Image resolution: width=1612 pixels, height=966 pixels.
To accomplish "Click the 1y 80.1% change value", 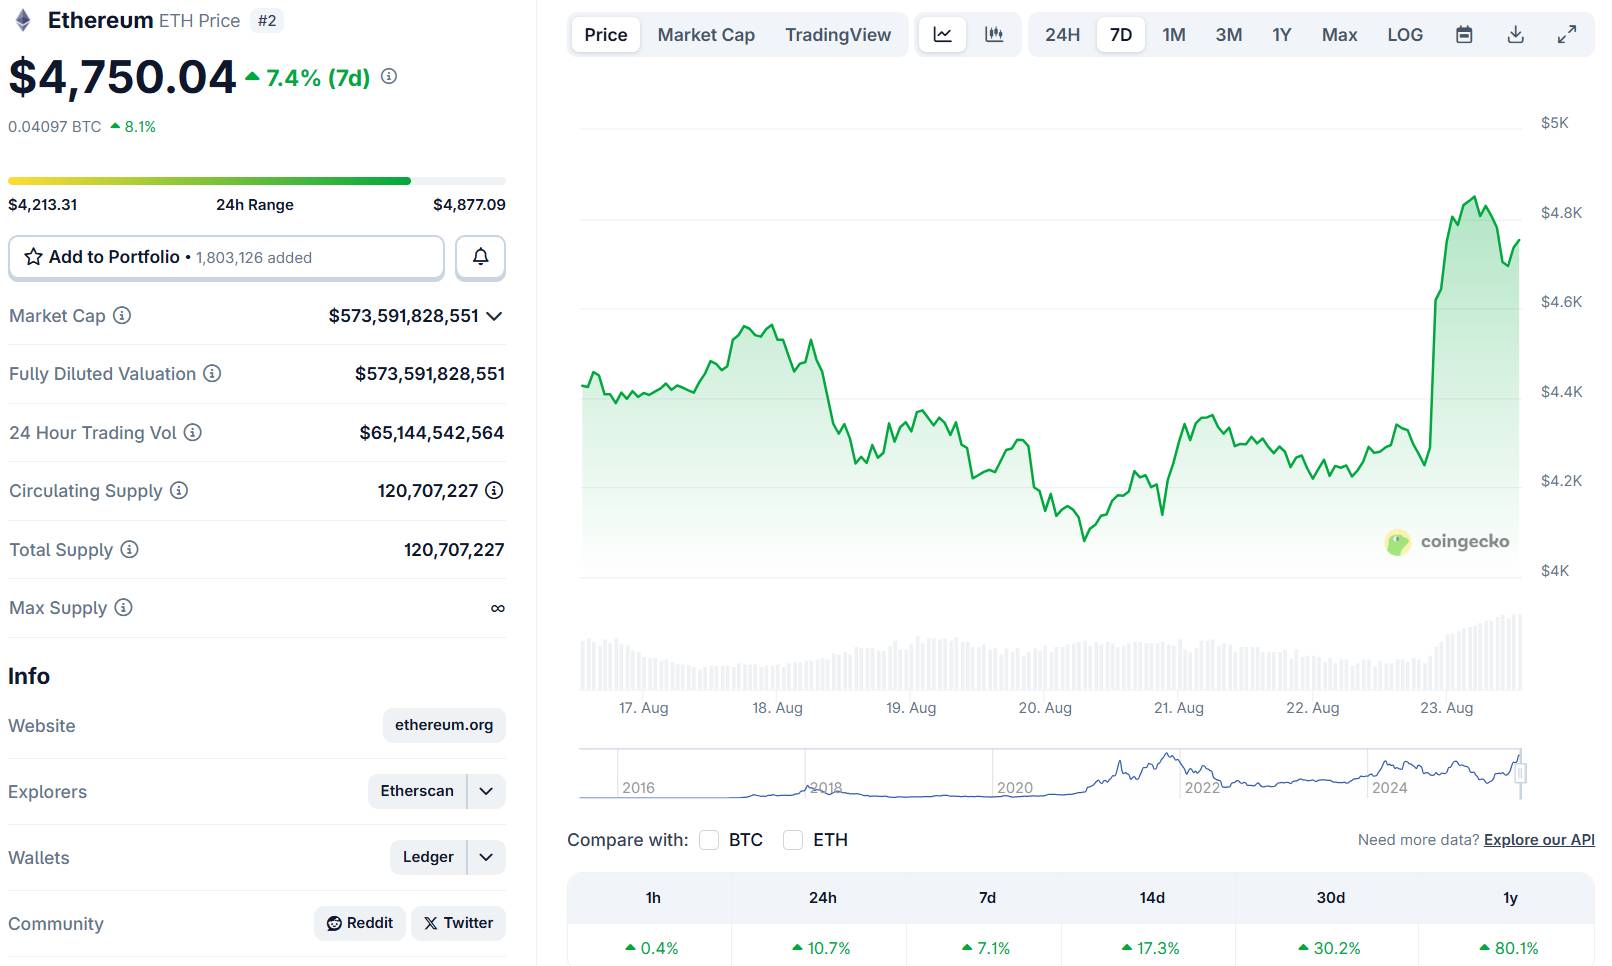I will point(1509,948).
